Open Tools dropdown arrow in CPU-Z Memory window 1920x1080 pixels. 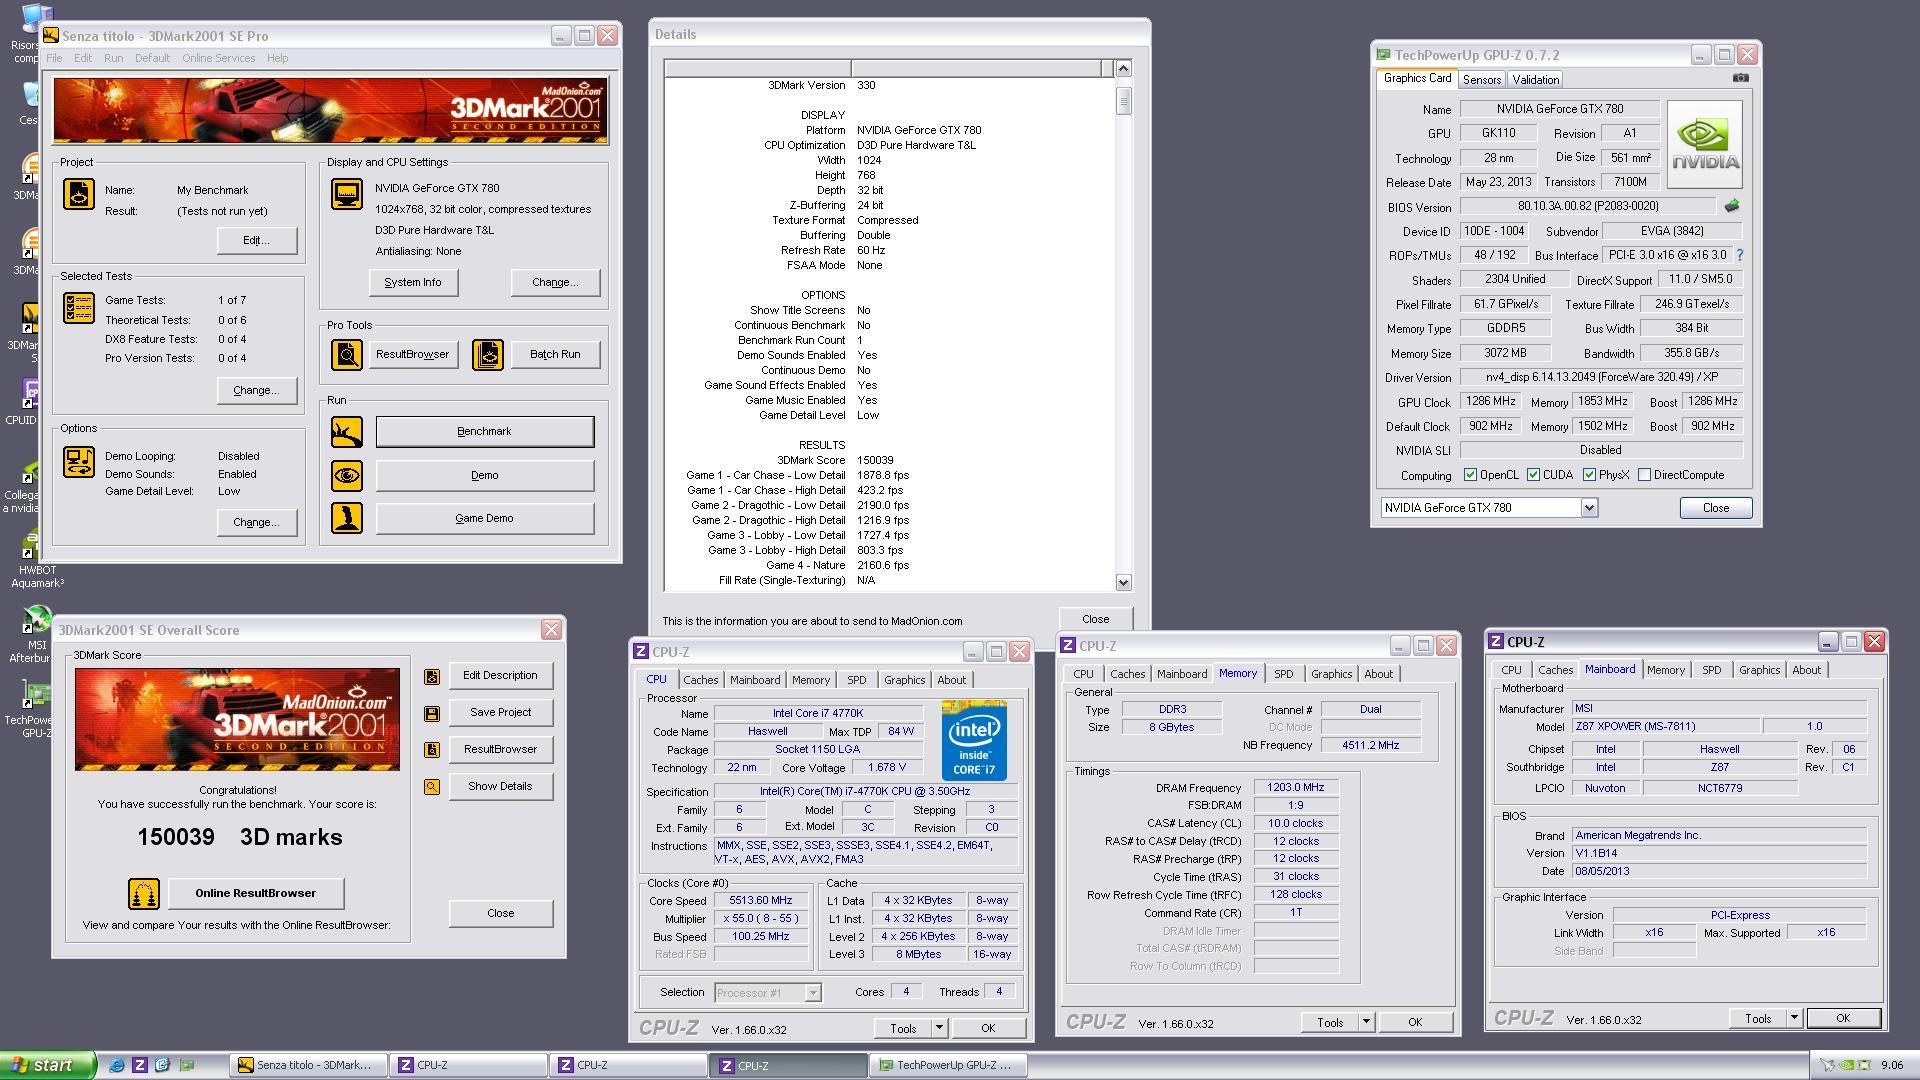tap(1366, 1022)
